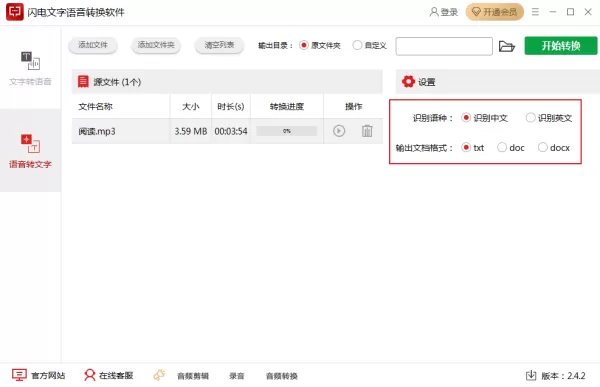Choose txt output format
Image resolution: width=600 pixels, height=387 pixels.
point(473,148)
